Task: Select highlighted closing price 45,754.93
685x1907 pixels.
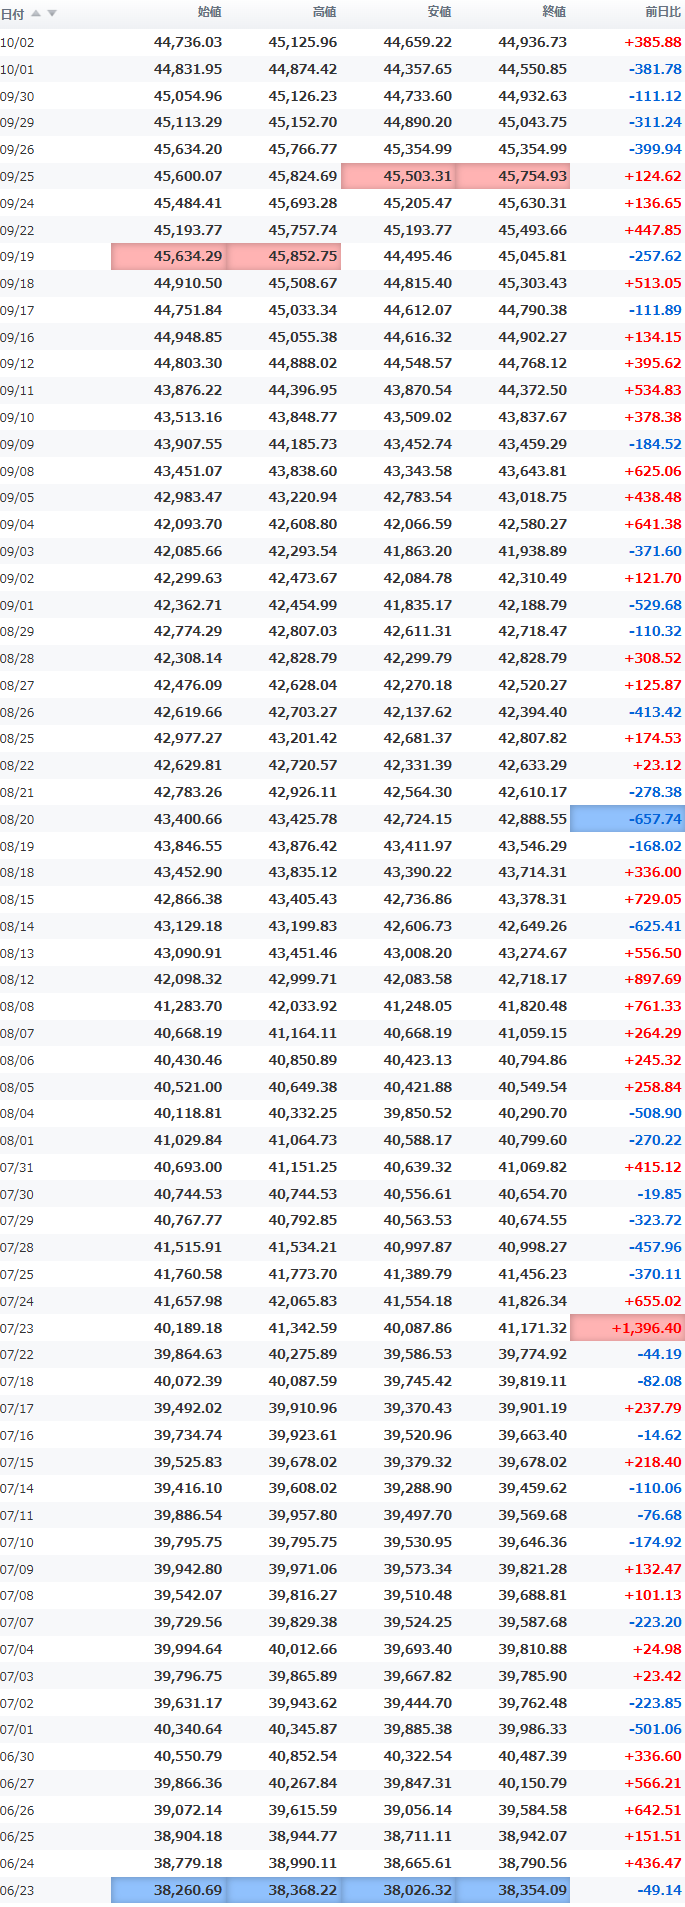Action: [x=513, y=176]
